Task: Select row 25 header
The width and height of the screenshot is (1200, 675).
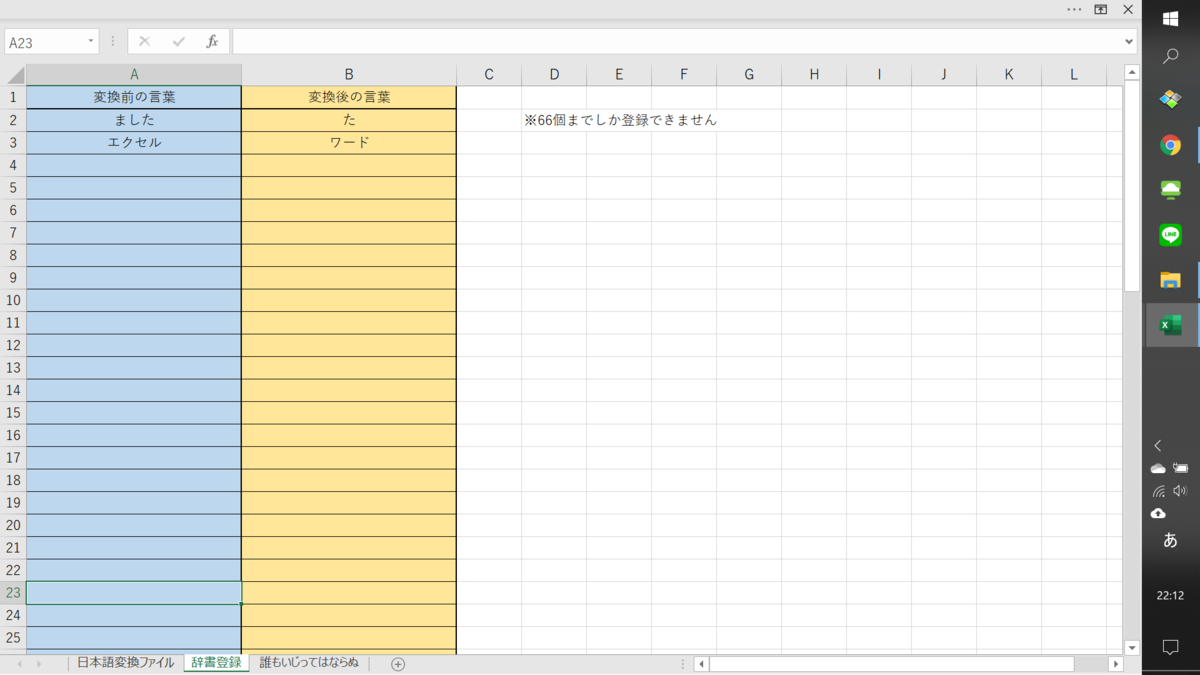Action: pos(14,638)
